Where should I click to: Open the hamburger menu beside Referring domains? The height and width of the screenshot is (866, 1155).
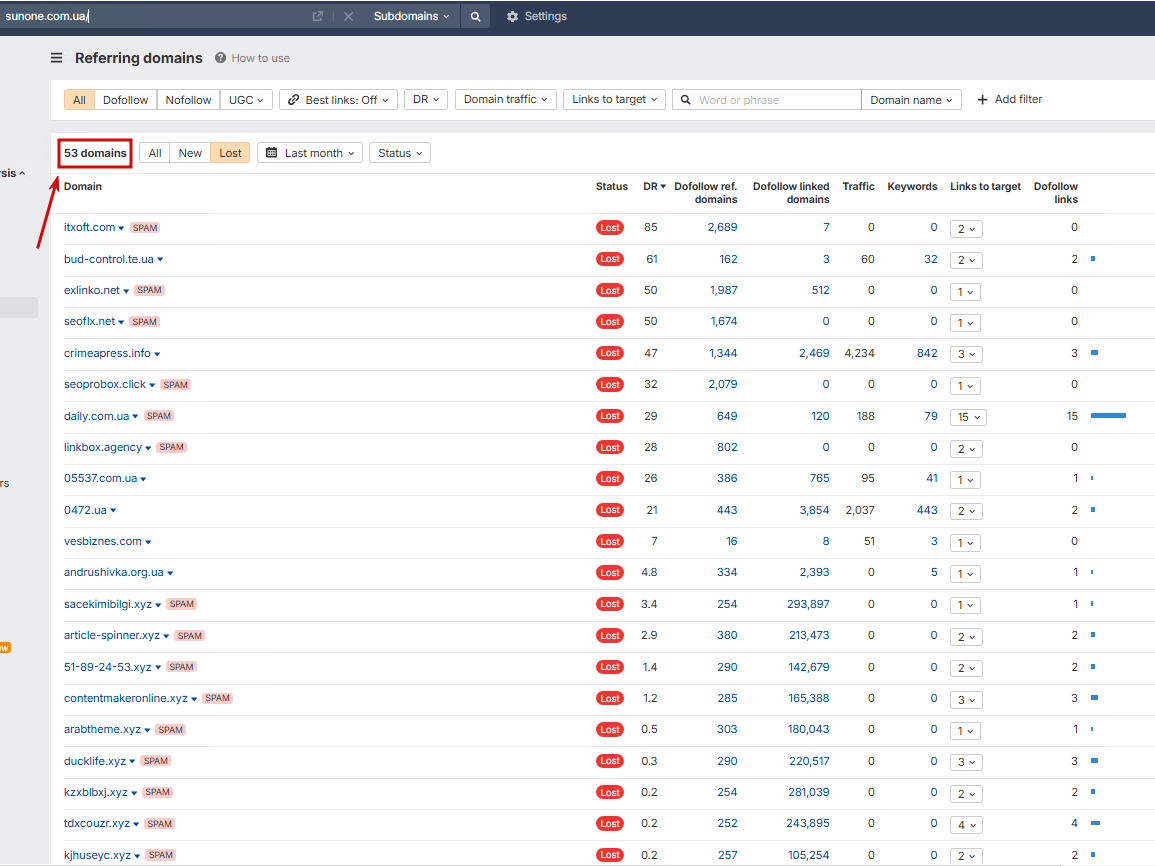[56, 57]
